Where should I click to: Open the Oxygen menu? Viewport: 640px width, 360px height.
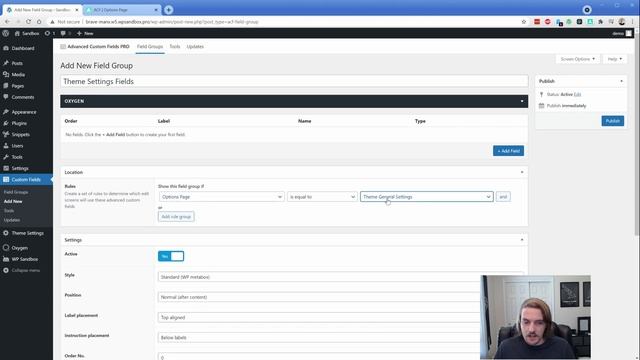click(19, 248)
